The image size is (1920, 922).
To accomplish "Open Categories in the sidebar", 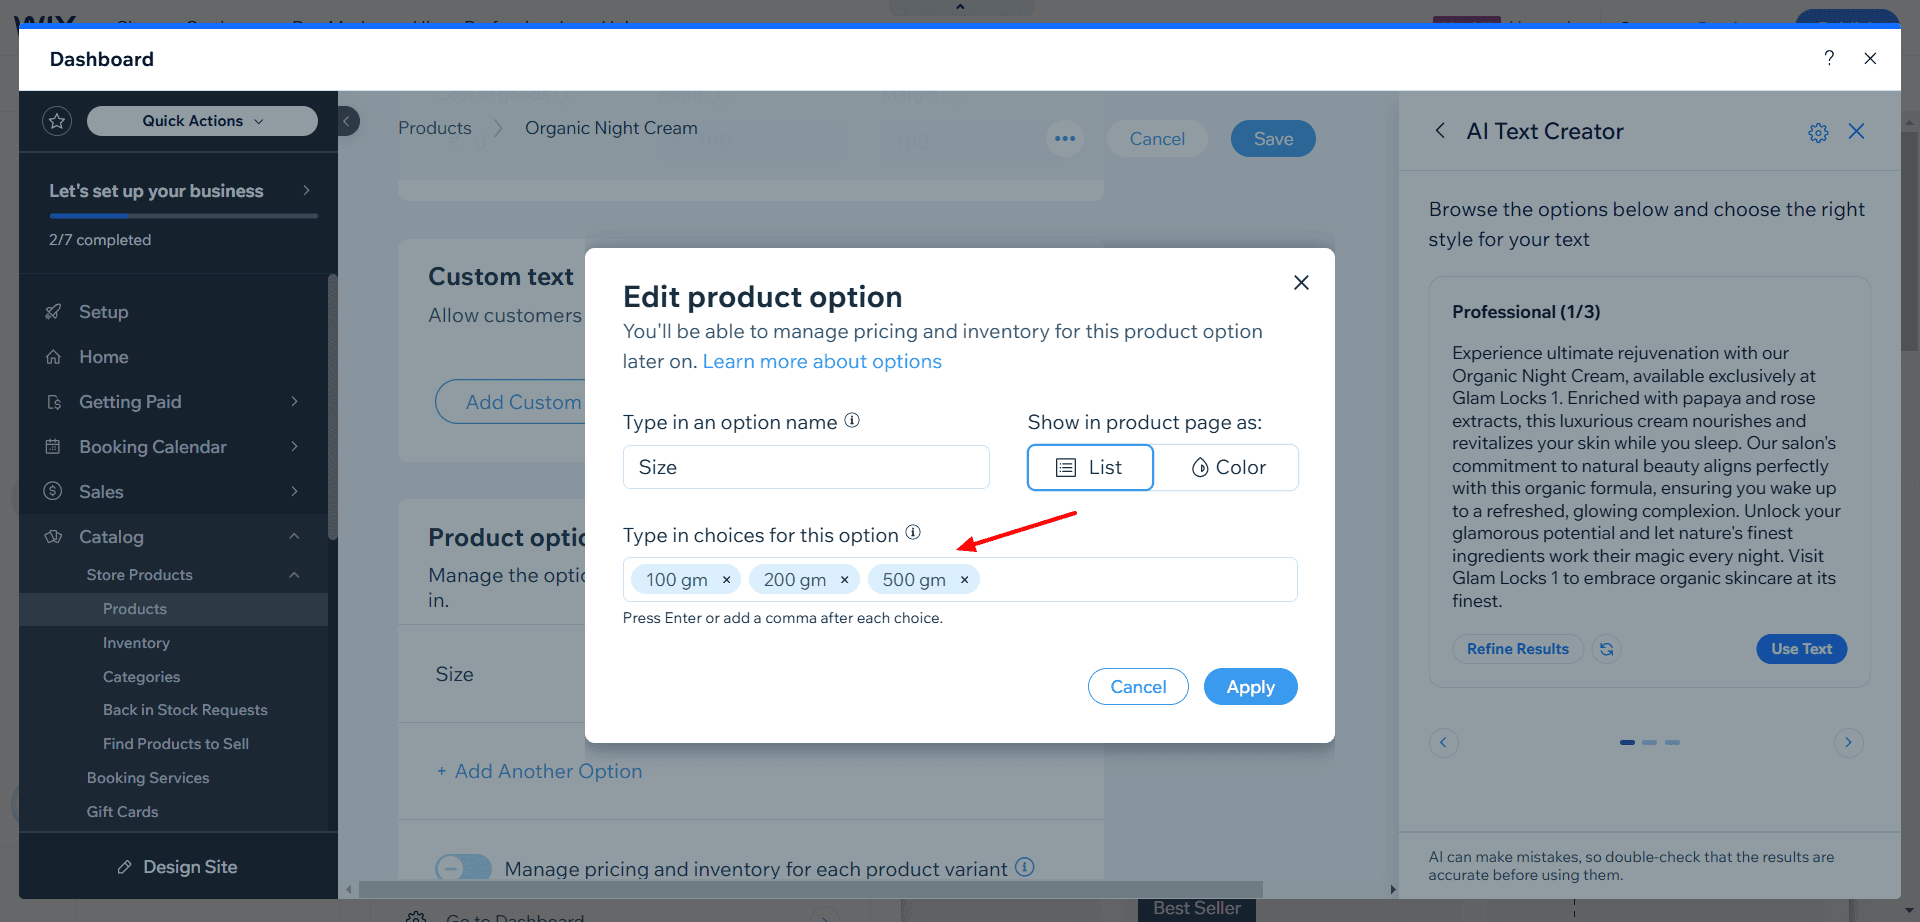I will click(141, 677).
